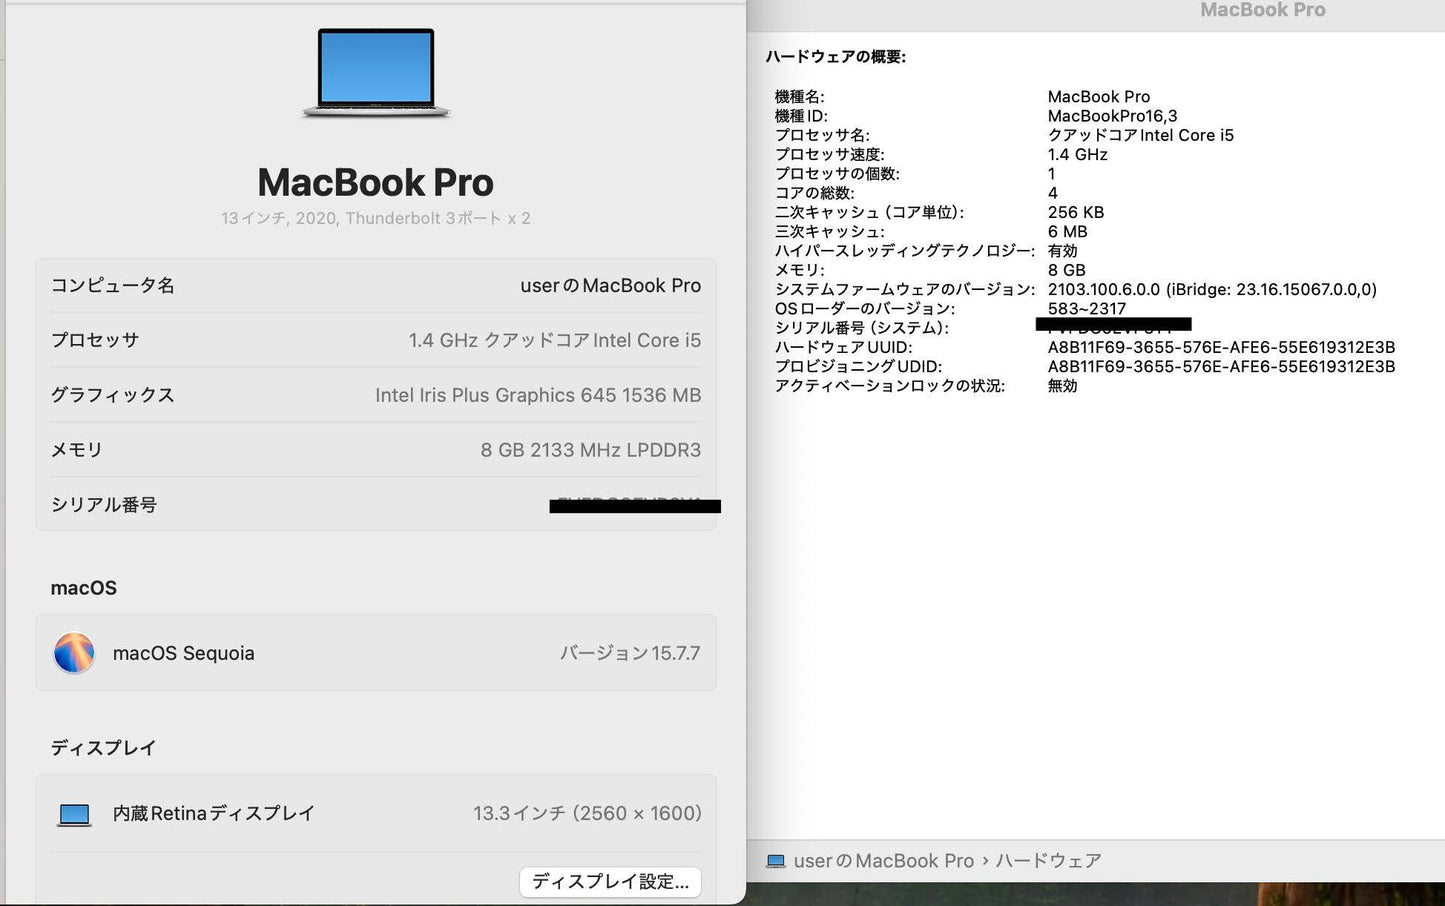The height and width of the screenshot is (906, 1445).
Task: Click Intel Iris Plus Graphics 645 1536 MB
Action: tap(538, 395)
